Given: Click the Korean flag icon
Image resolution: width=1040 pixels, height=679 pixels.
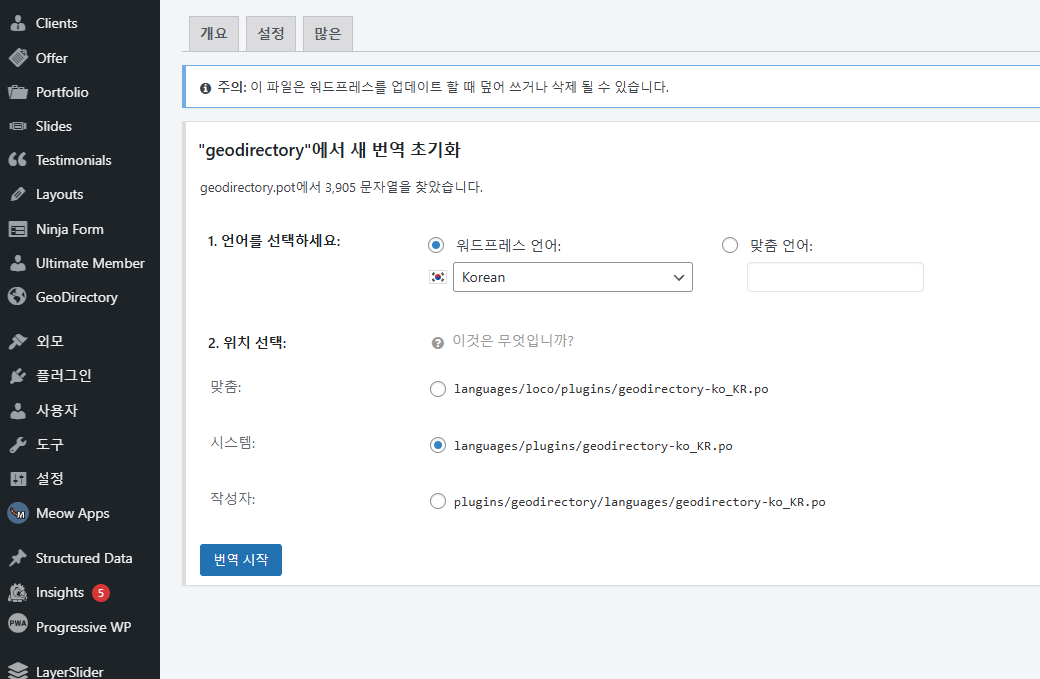Looking at the screenshot, I should coord(438,277).
